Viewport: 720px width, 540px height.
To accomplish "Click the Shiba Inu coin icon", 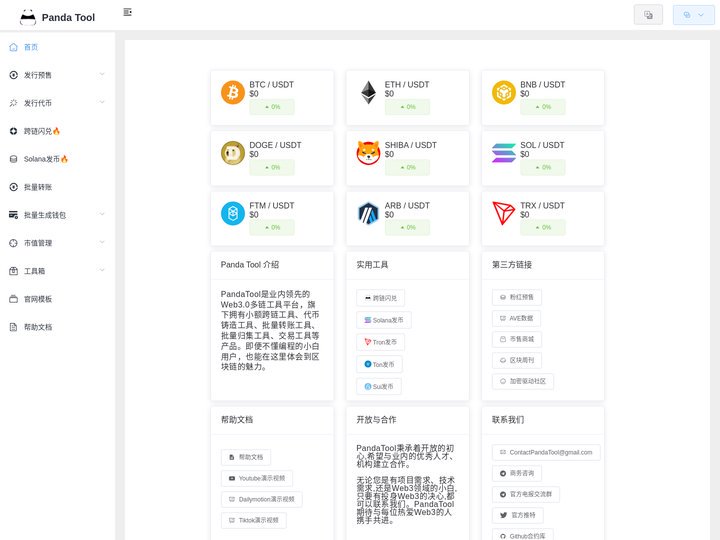I will click(368, 153).
